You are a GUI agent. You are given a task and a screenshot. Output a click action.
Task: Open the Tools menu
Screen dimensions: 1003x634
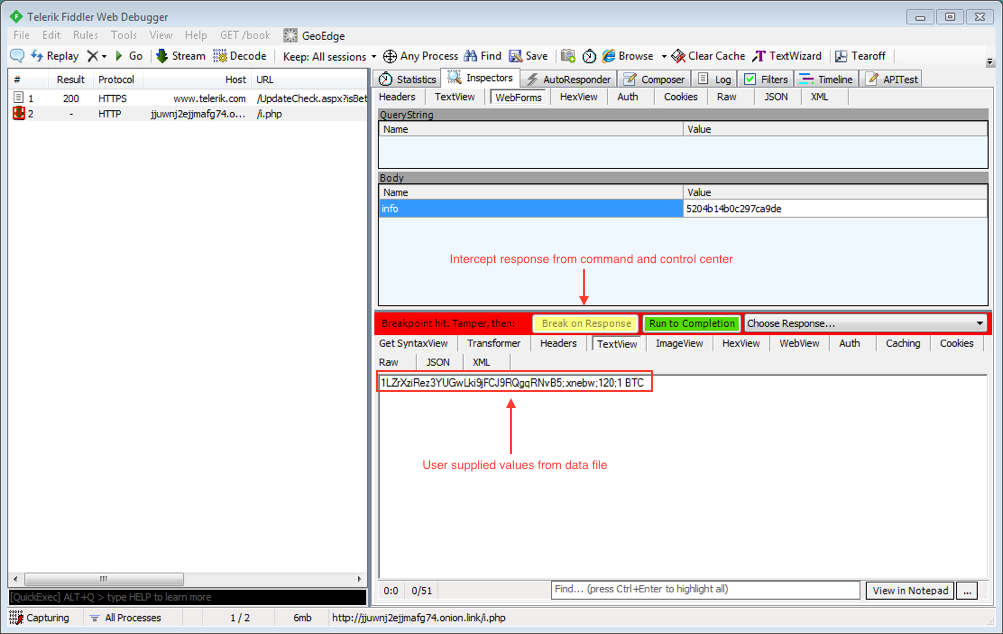click(x=123, y=35)
